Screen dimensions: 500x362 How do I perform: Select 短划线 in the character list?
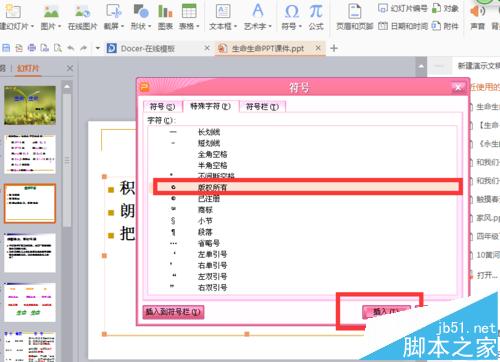tap(303, 143)
